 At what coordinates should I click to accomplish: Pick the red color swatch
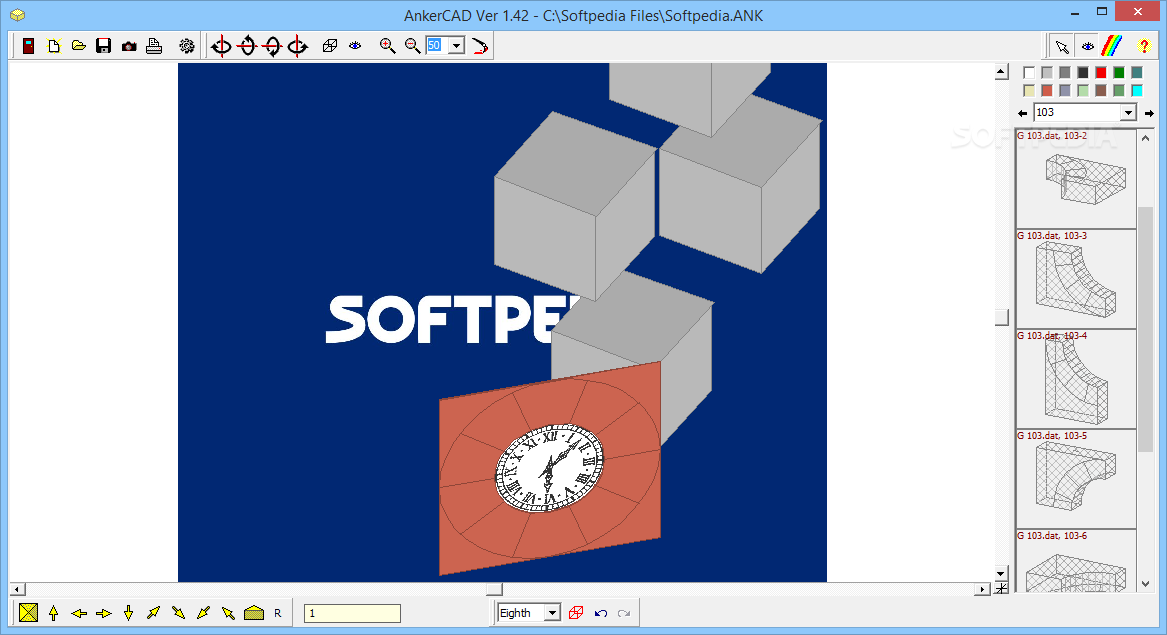1101,72
